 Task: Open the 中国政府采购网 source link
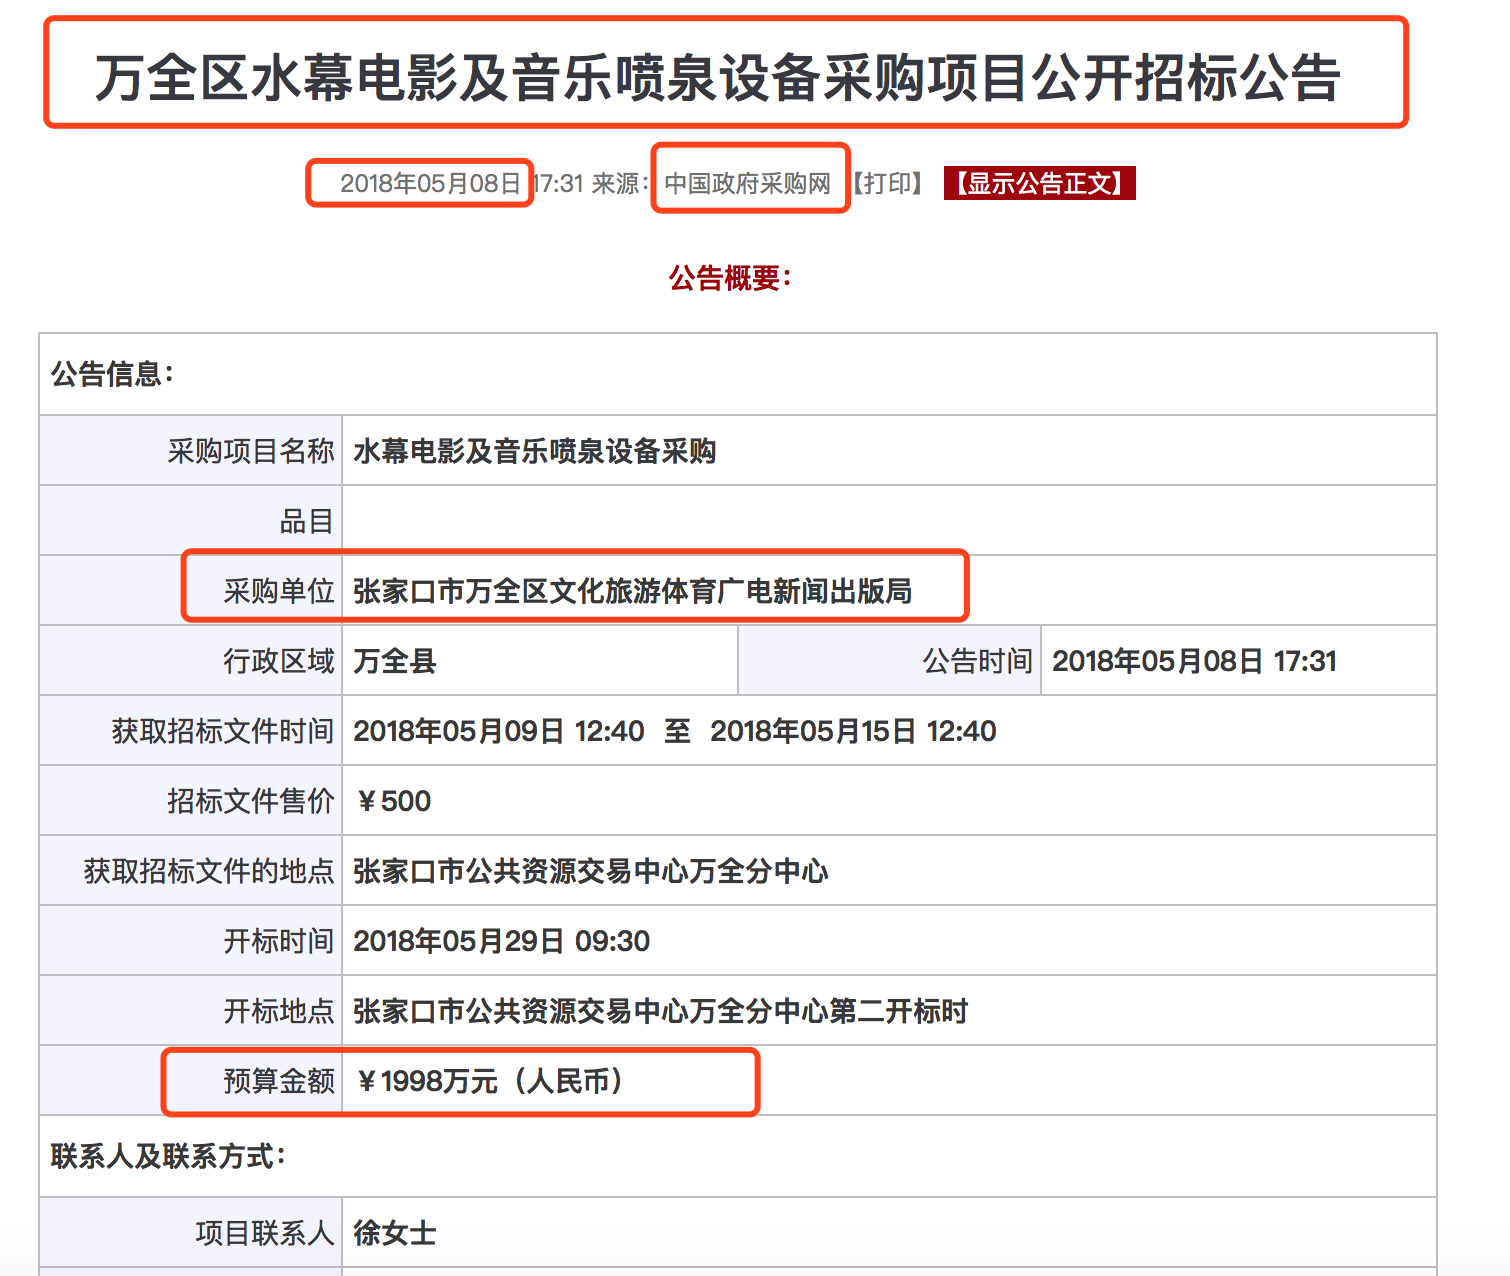point(748,183)
